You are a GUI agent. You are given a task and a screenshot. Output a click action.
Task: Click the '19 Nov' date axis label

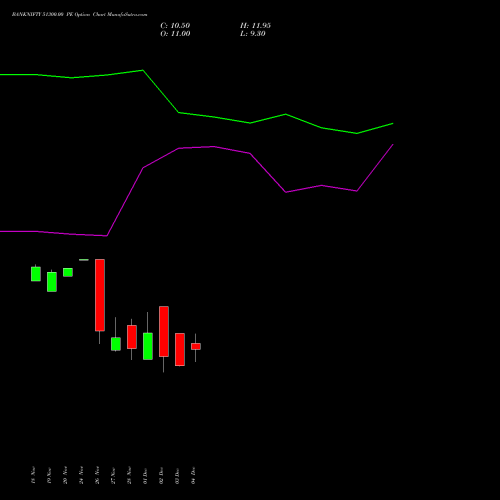point(49,475)
